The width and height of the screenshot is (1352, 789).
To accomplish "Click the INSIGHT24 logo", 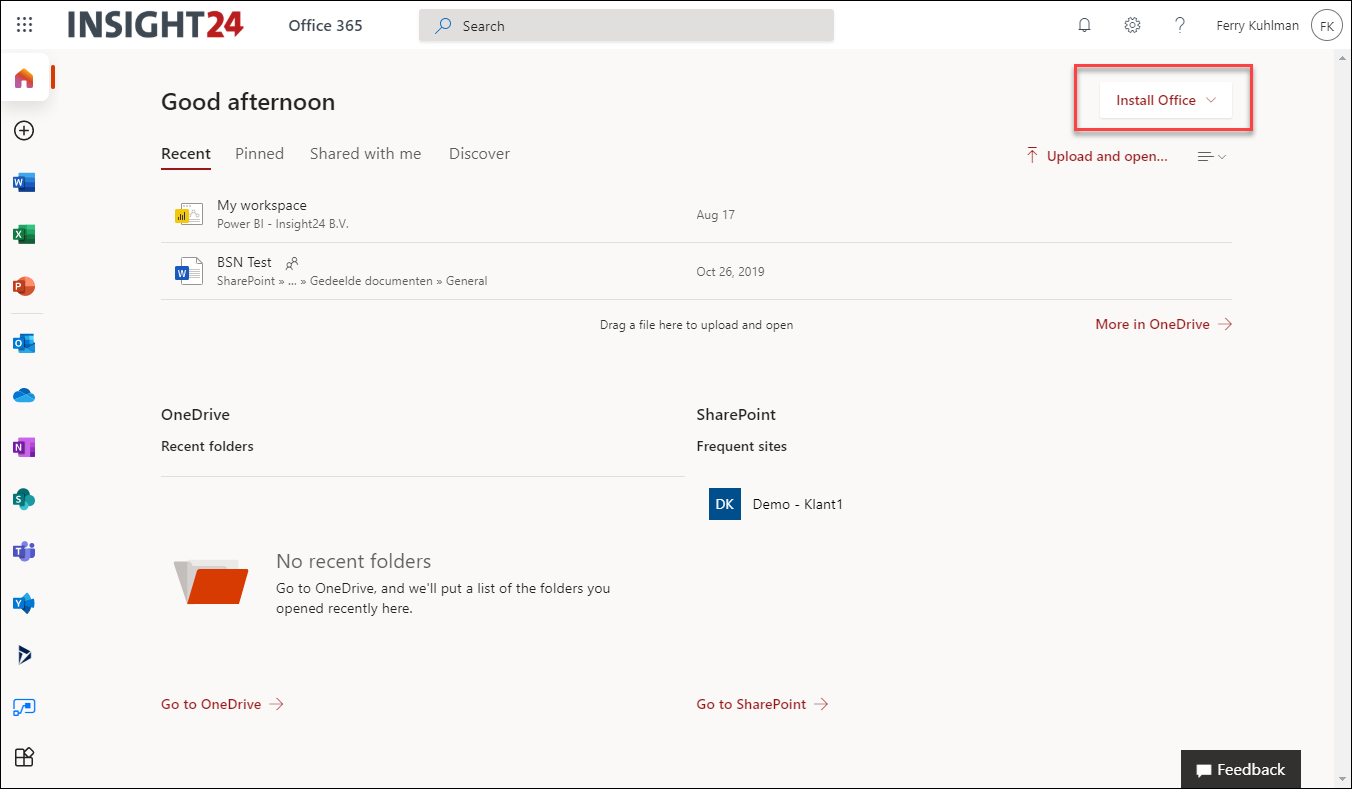I will click(156, 25).
